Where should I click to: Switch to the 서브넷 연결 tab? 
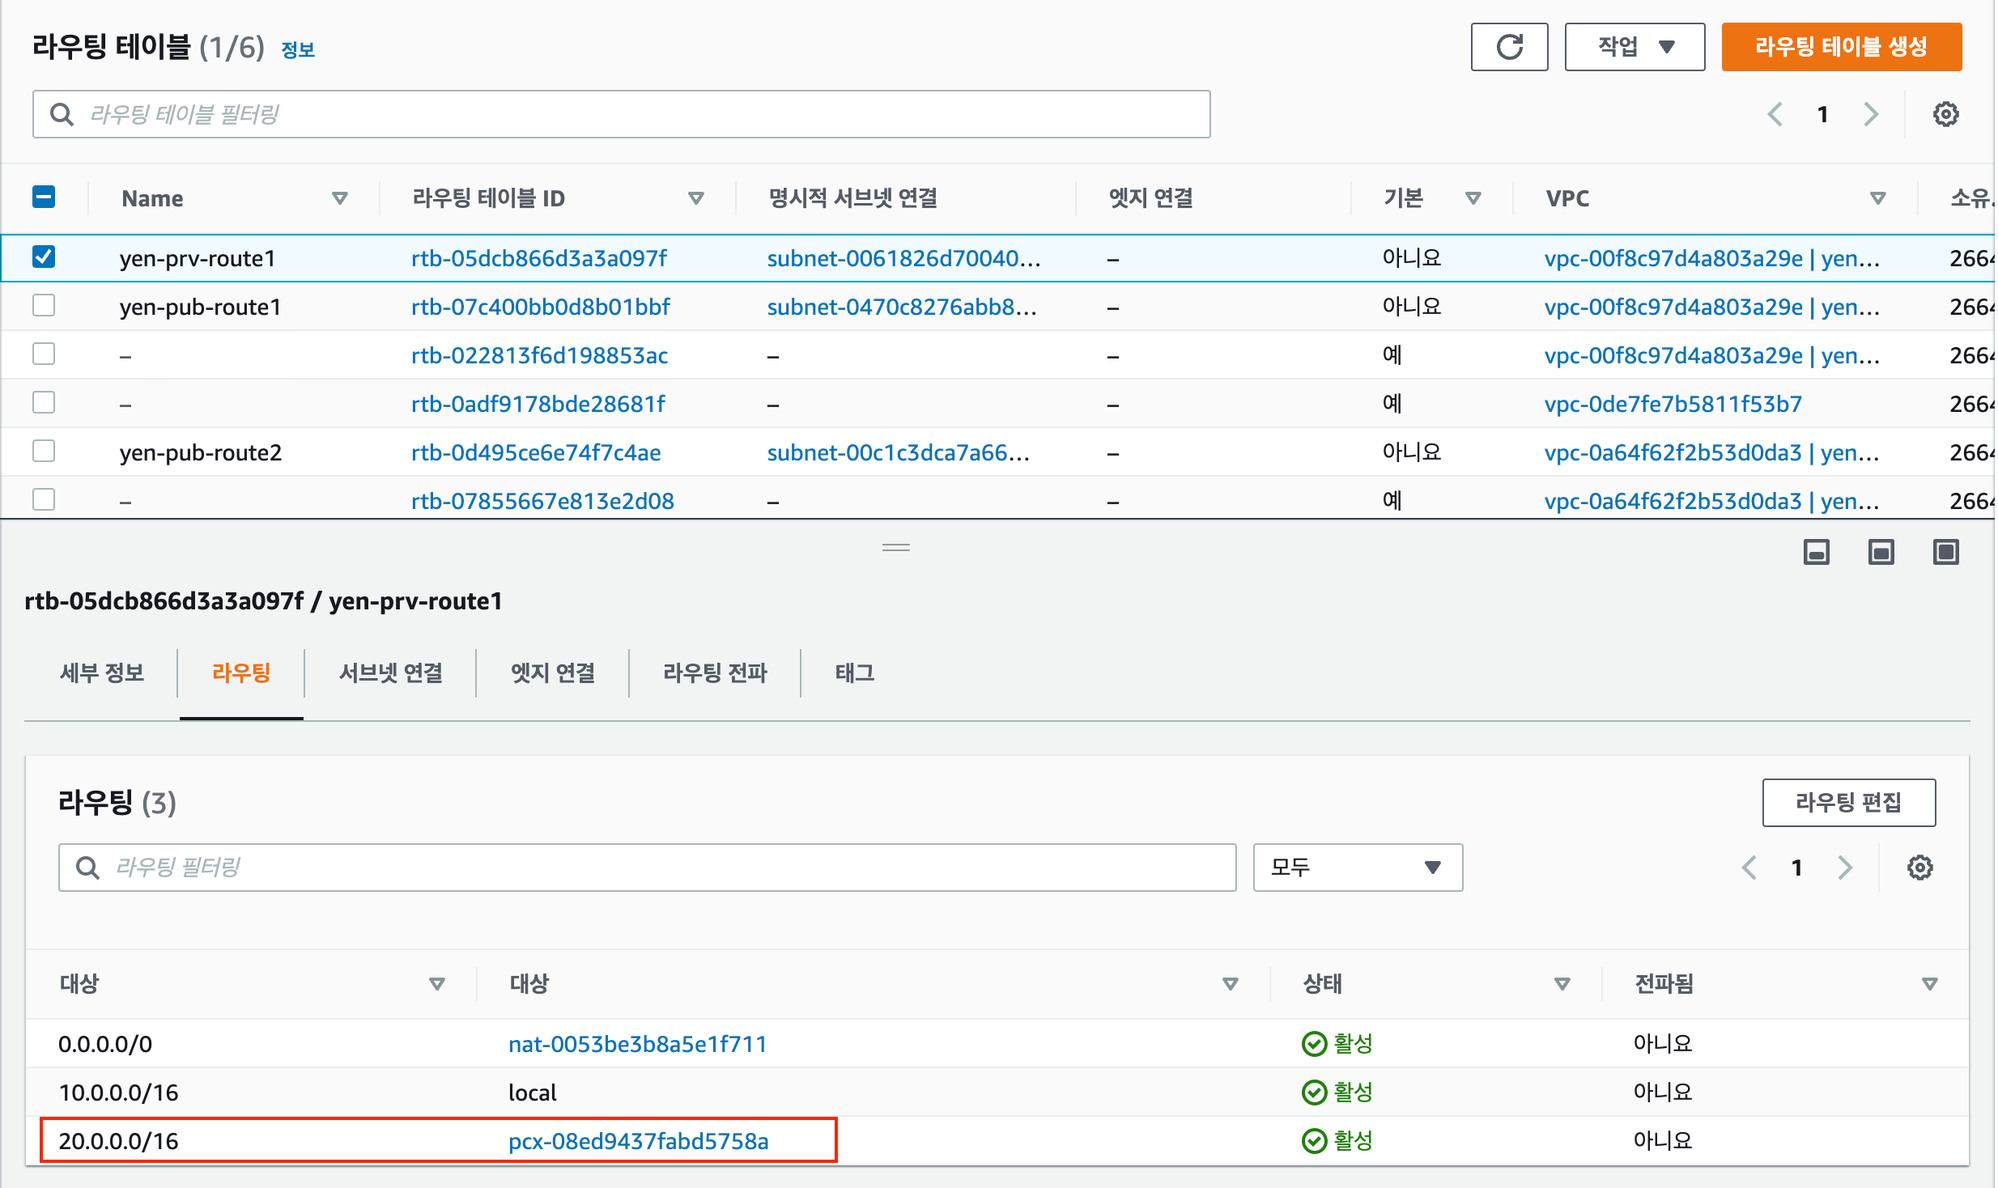click(390, 673)
